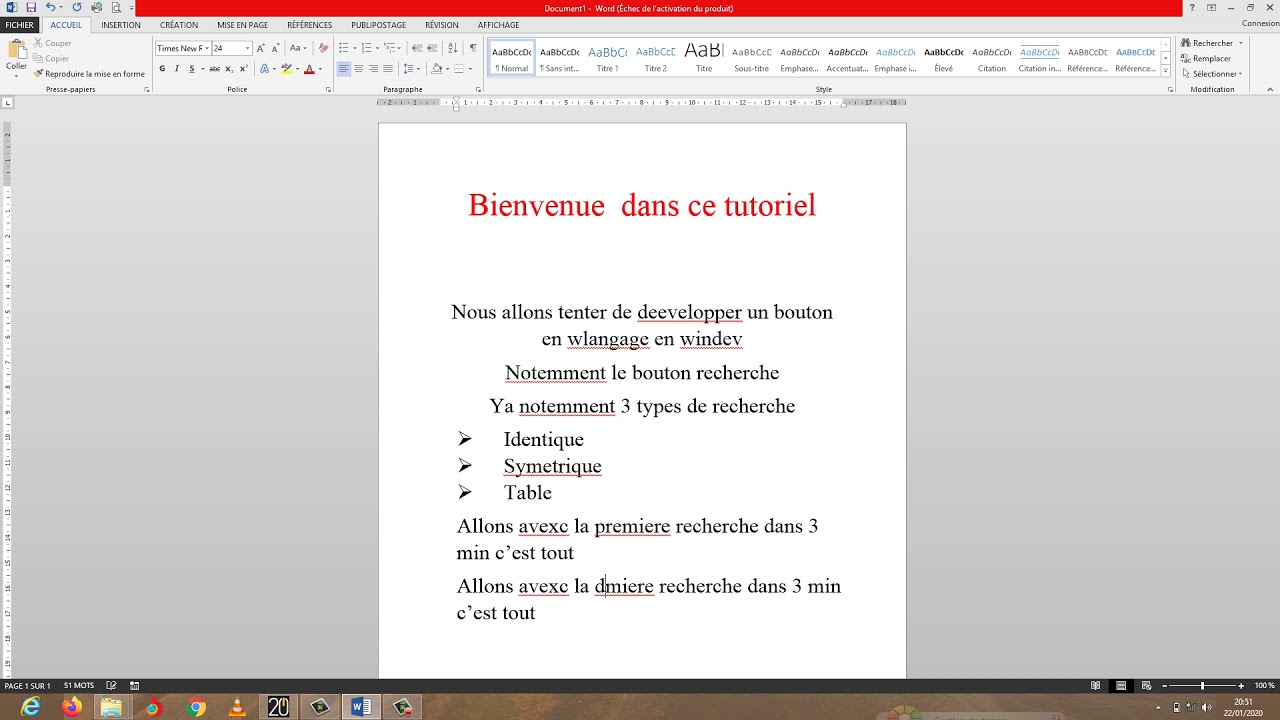Adjust the zoom slider

pyautogui.click(x=1202, y=686)
